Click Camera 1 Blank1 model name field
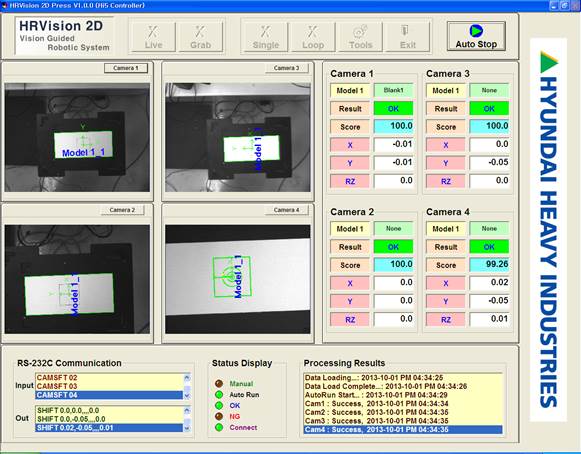The height and width of the screenshot is (454, 581). [393, 90]
